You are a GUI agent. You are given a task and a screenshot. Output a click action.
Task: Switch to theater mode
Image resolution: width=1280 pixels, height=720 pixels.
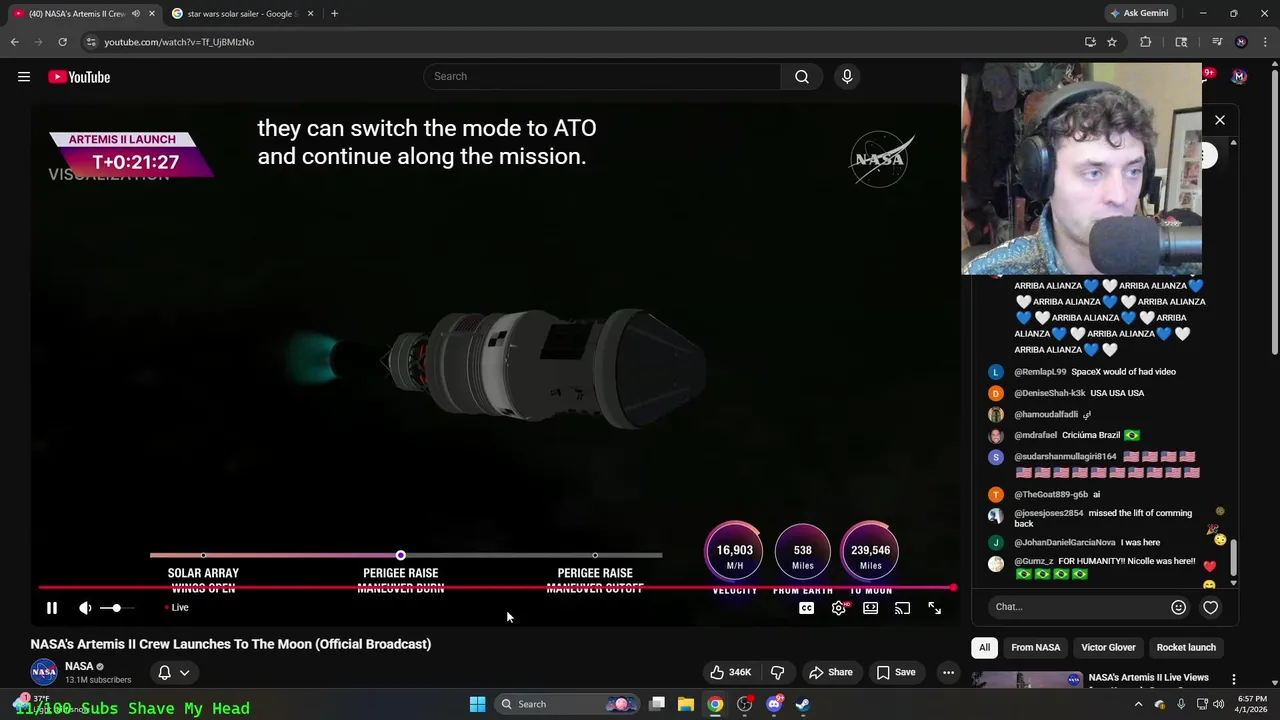point(871,608)
